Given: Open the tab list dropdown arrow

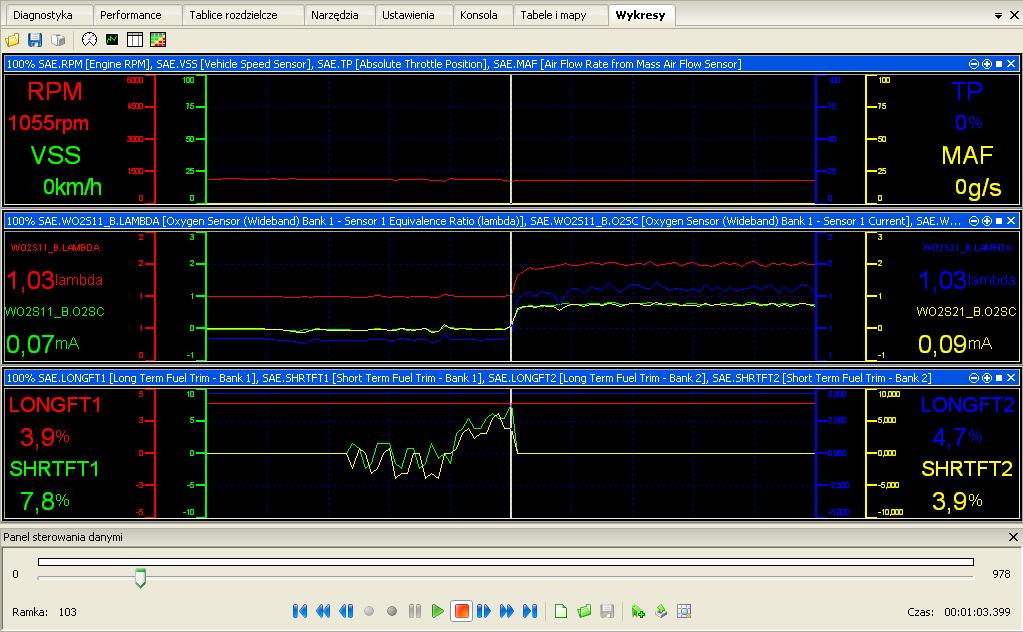Looking at the screenshot, I should [x=999, y=16].
